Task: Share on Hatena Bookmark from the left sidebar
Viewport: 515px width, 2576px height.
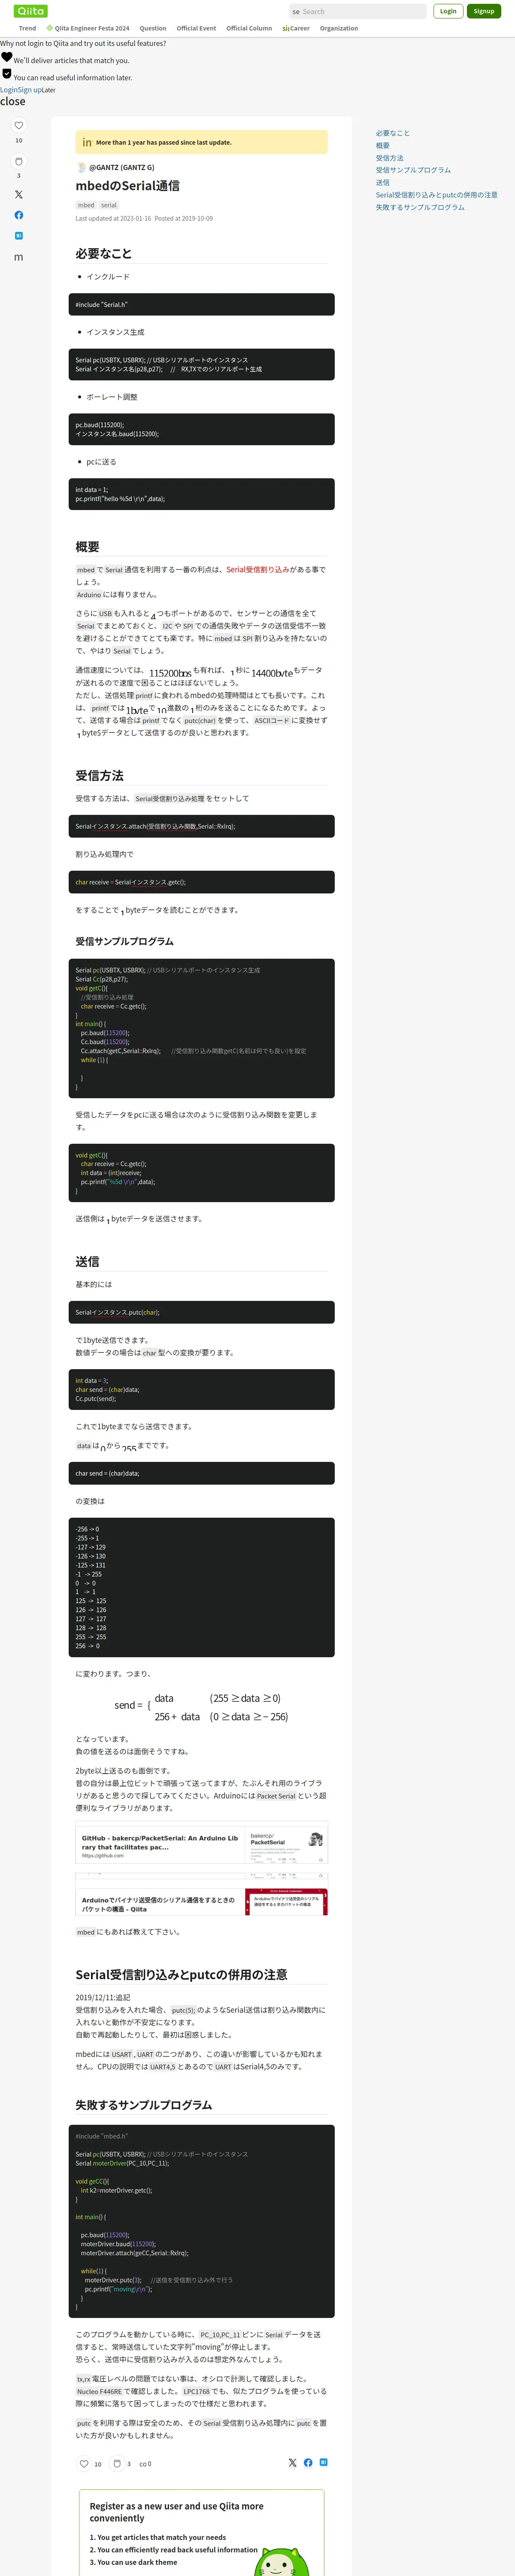Action: click(x=18, y=236)
